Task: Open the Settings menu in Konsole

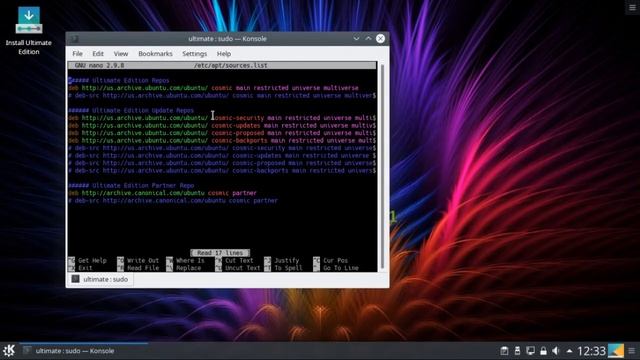Action: click(x=194, y=53)
